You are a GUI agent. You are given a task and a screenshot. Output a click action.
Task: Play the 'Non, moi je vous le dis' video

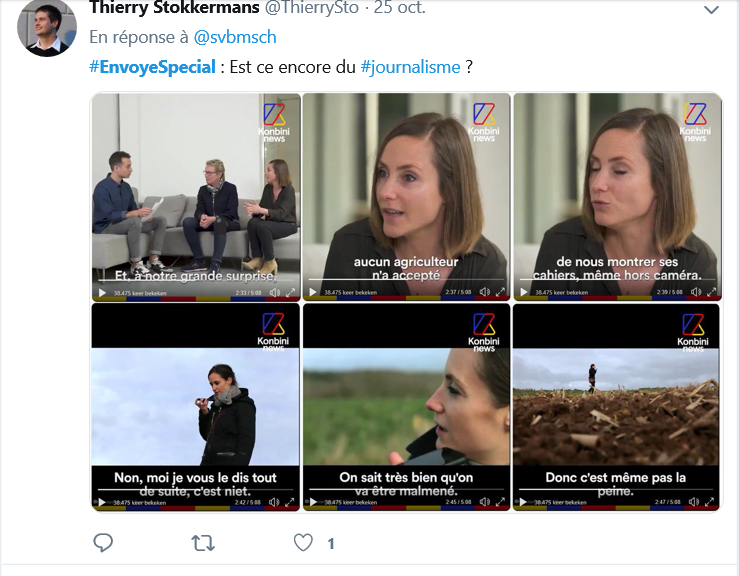(x=101, y=503)
